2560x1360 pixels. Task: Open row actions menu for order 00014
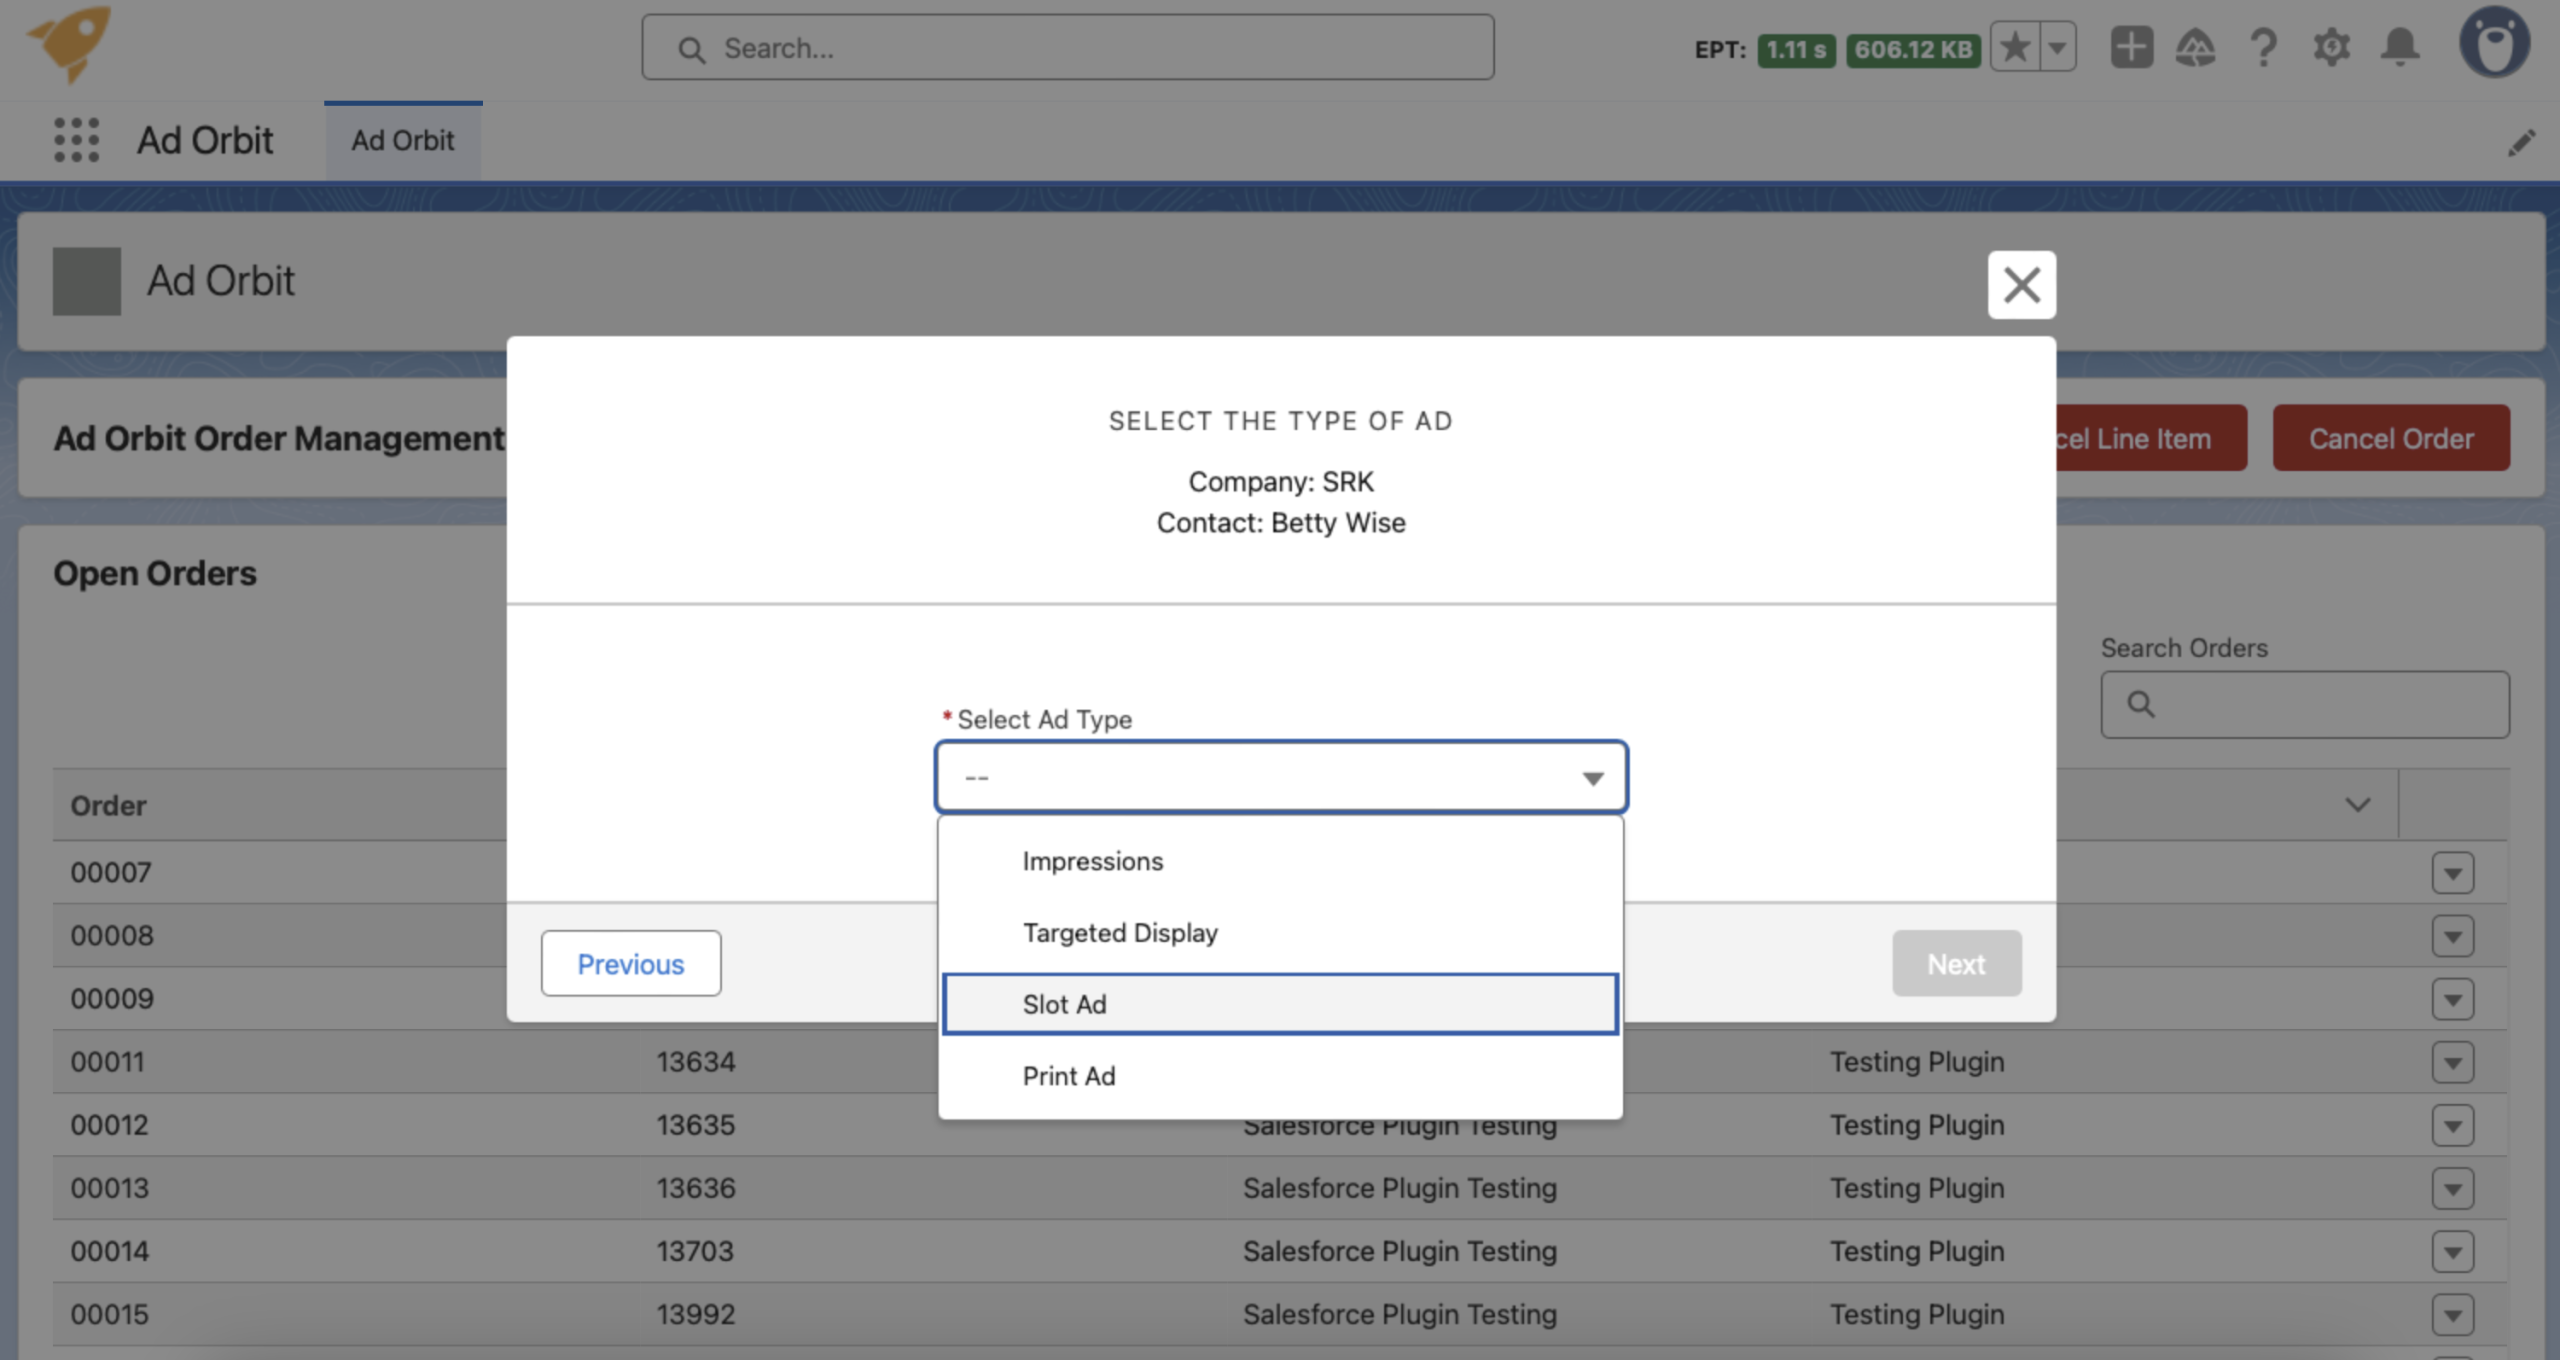click(2453, 1251)
